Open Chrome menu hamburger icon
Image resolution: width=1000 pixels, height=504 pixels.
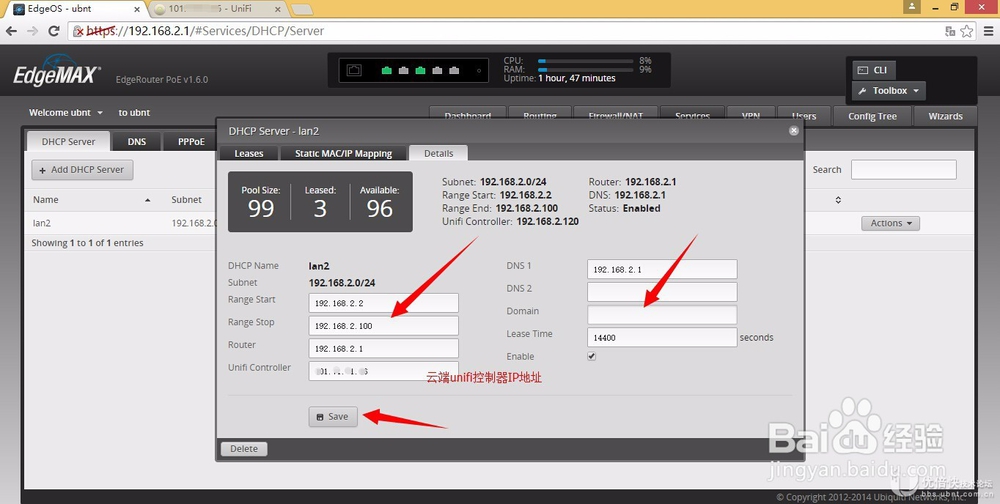point(987,31)
